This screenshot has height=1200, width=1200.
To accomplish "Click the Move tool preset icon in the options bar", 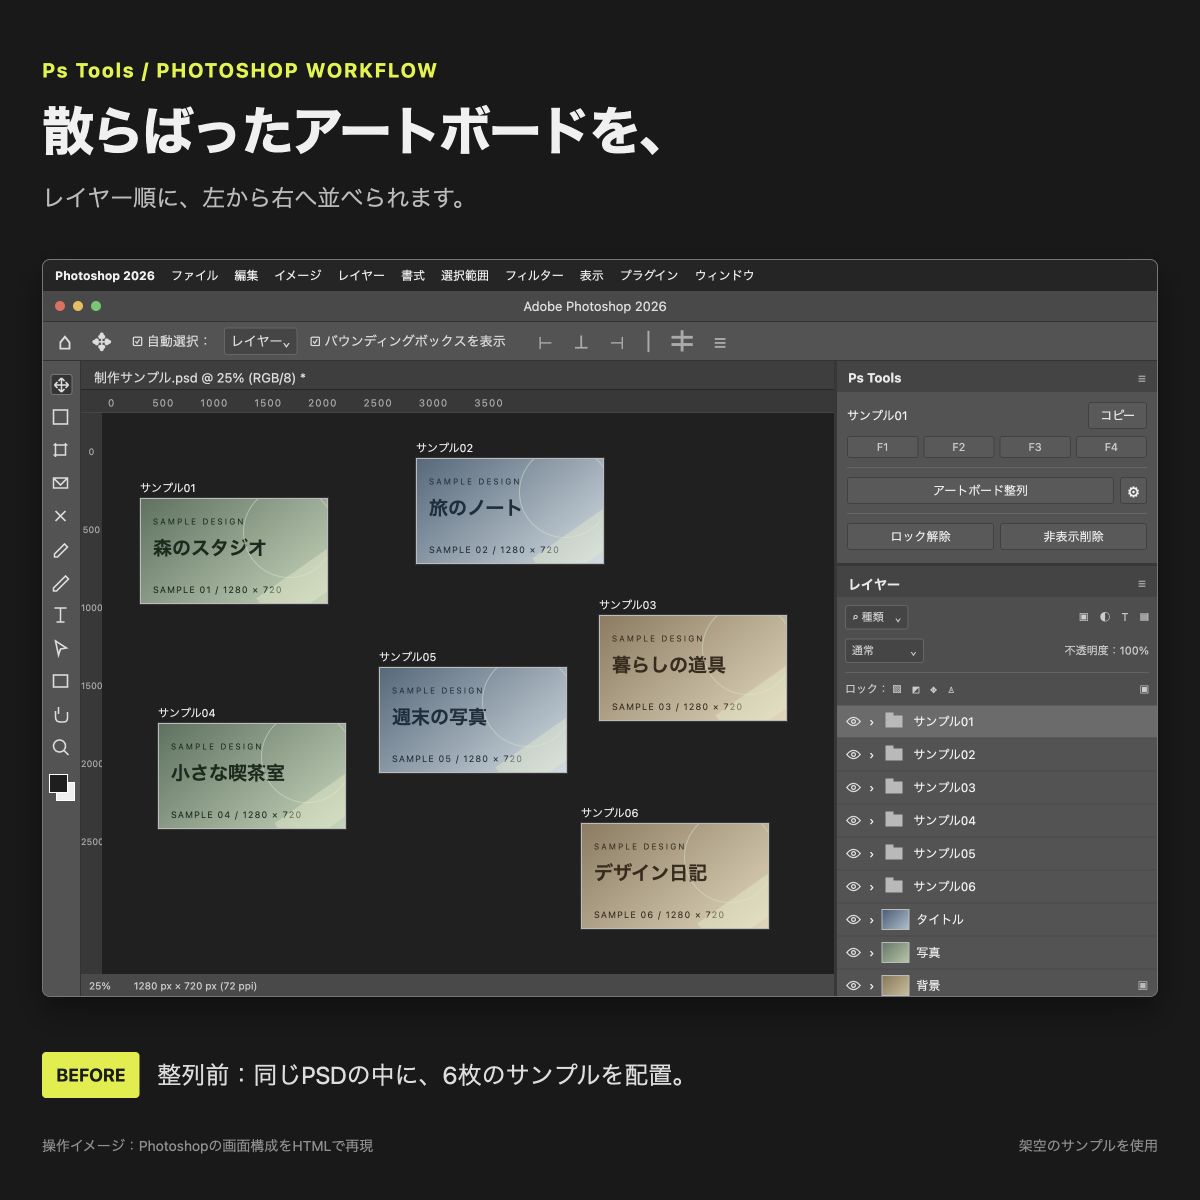I will (101, 342).
